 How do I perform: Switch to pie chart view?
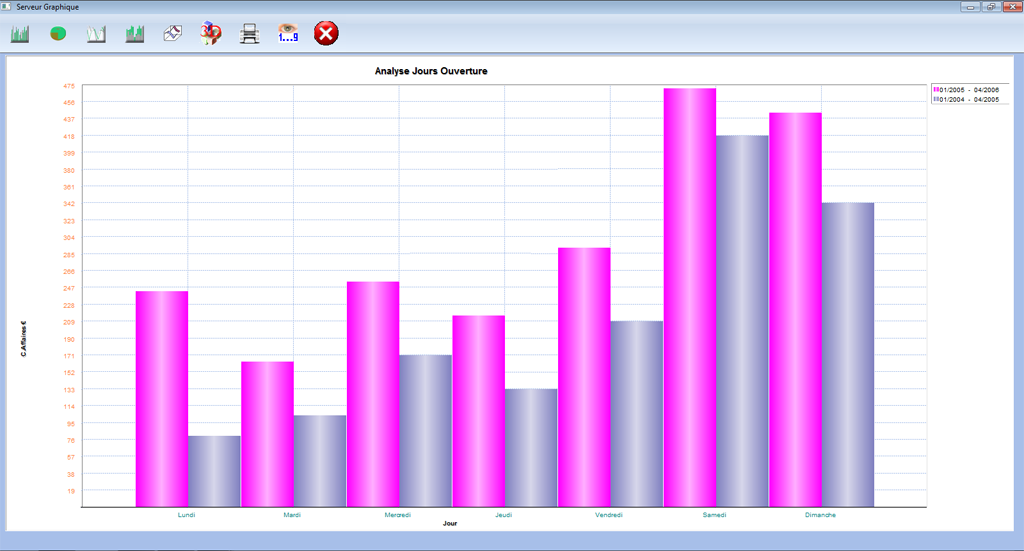pos(58,35)
